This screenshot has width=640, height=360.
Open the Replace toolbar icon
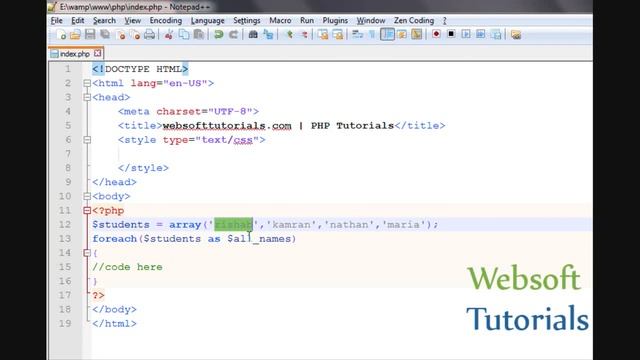coord(268,35)
